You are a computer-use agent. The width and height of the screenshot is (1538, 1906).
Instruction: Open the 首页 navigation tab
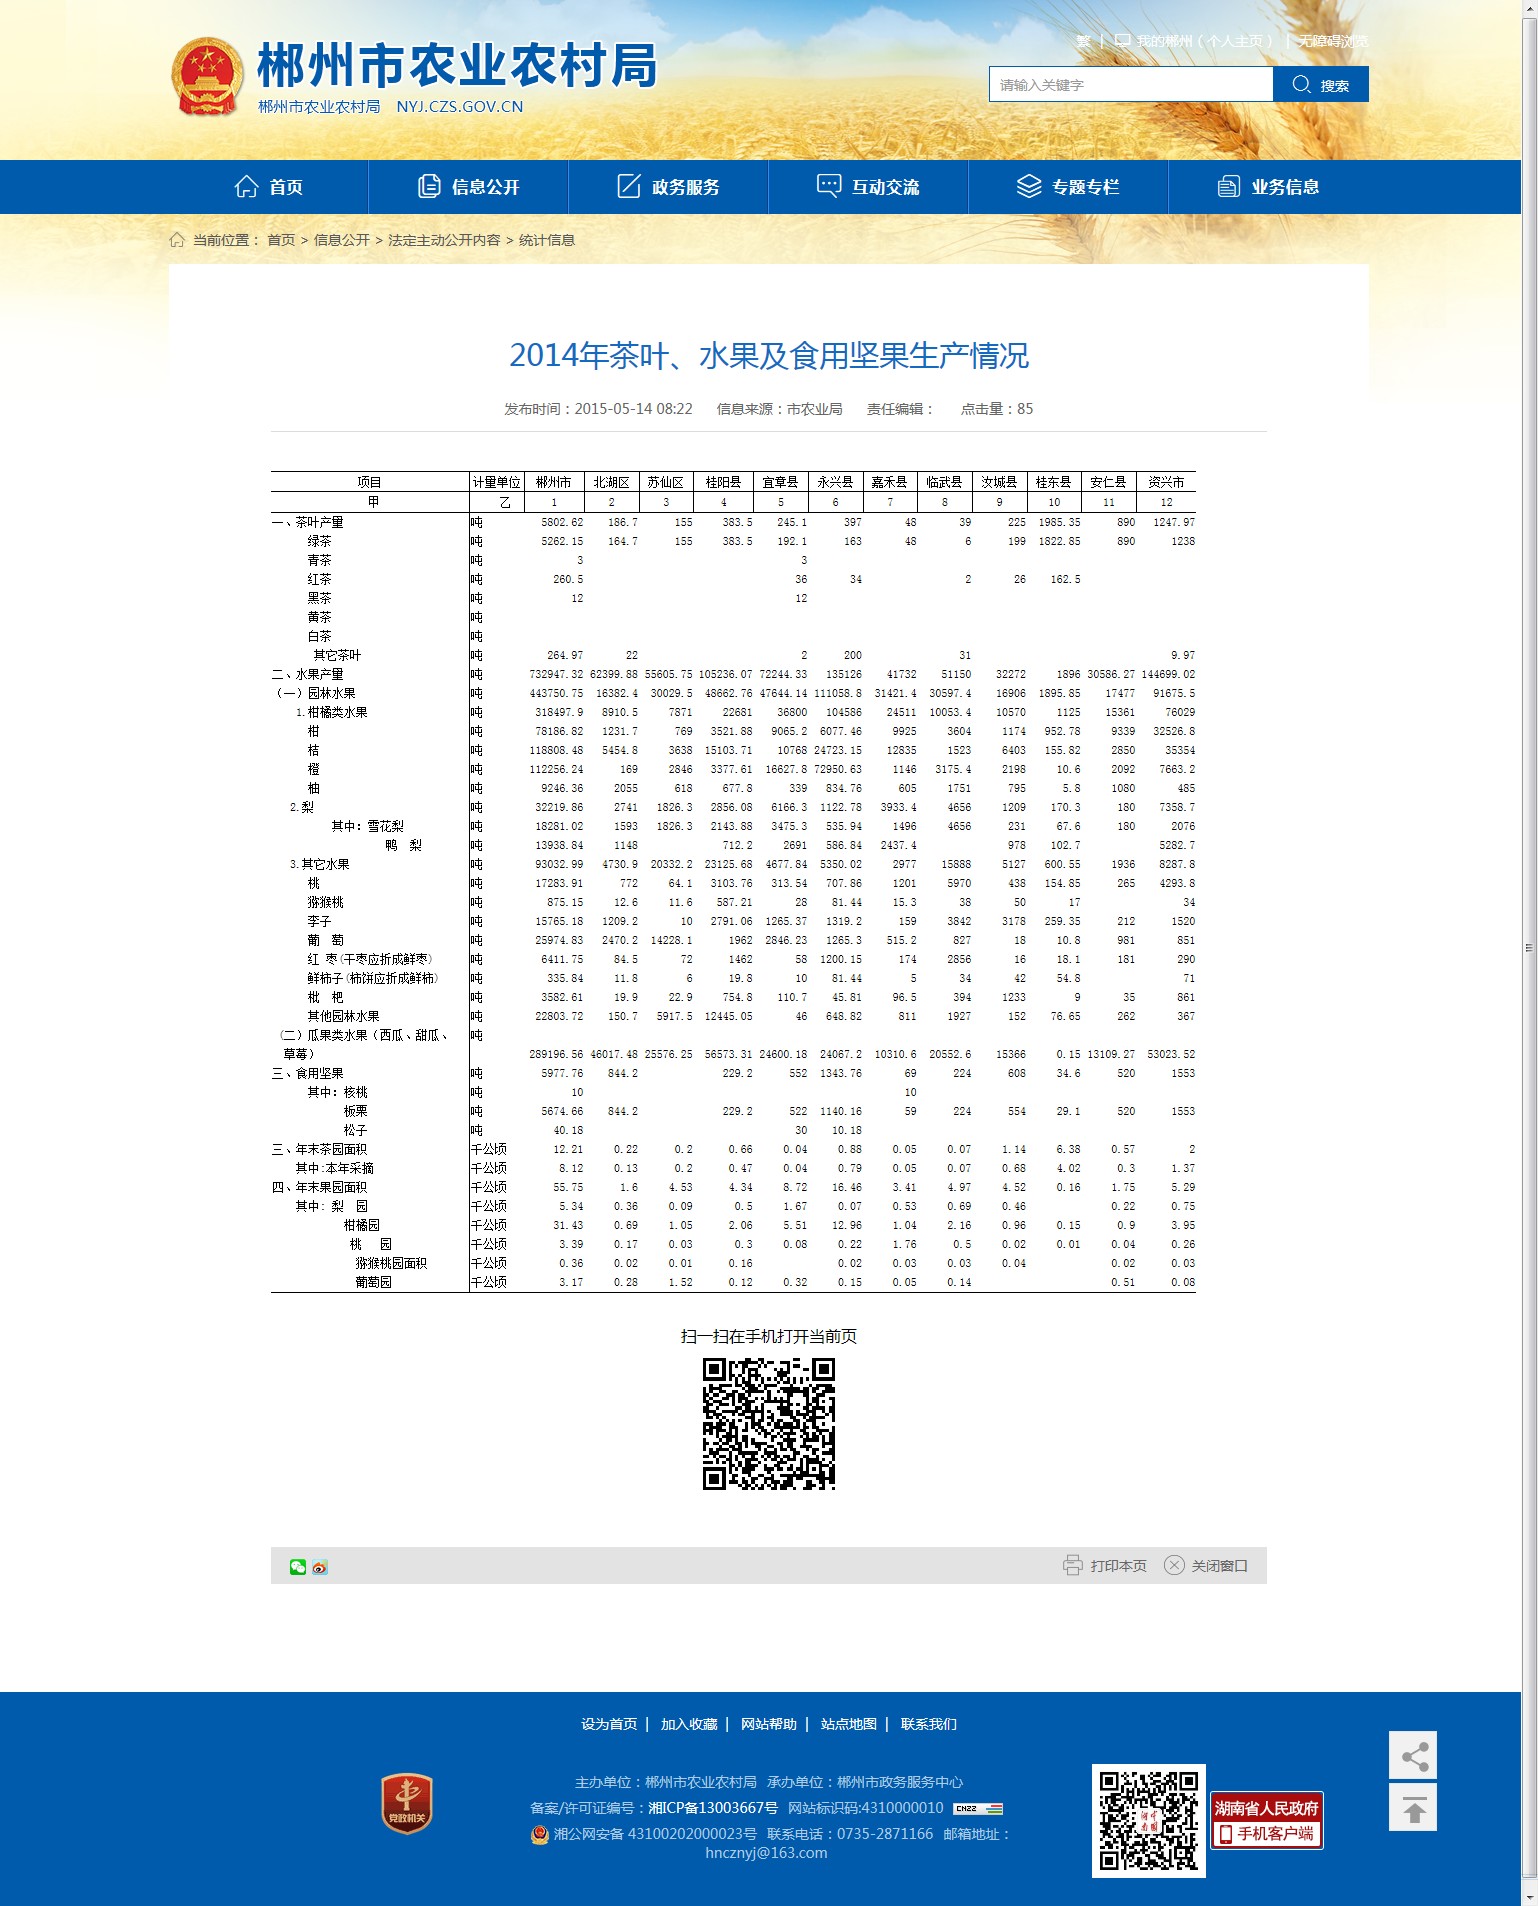pyautogui.click(x=269, y=187)
